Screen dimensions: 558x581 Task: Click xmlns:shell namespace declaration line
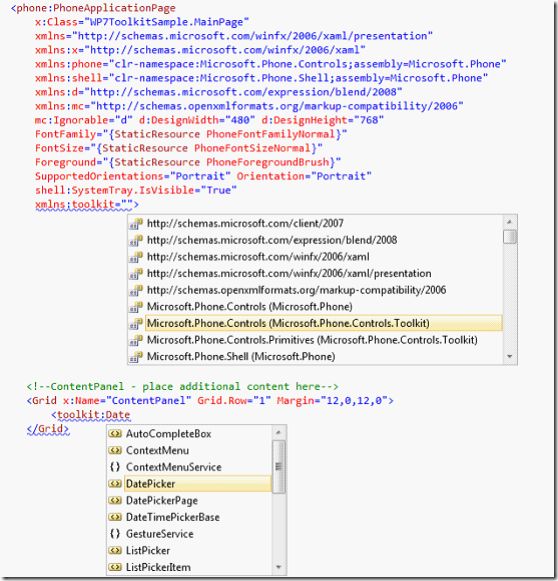(262, 78)
